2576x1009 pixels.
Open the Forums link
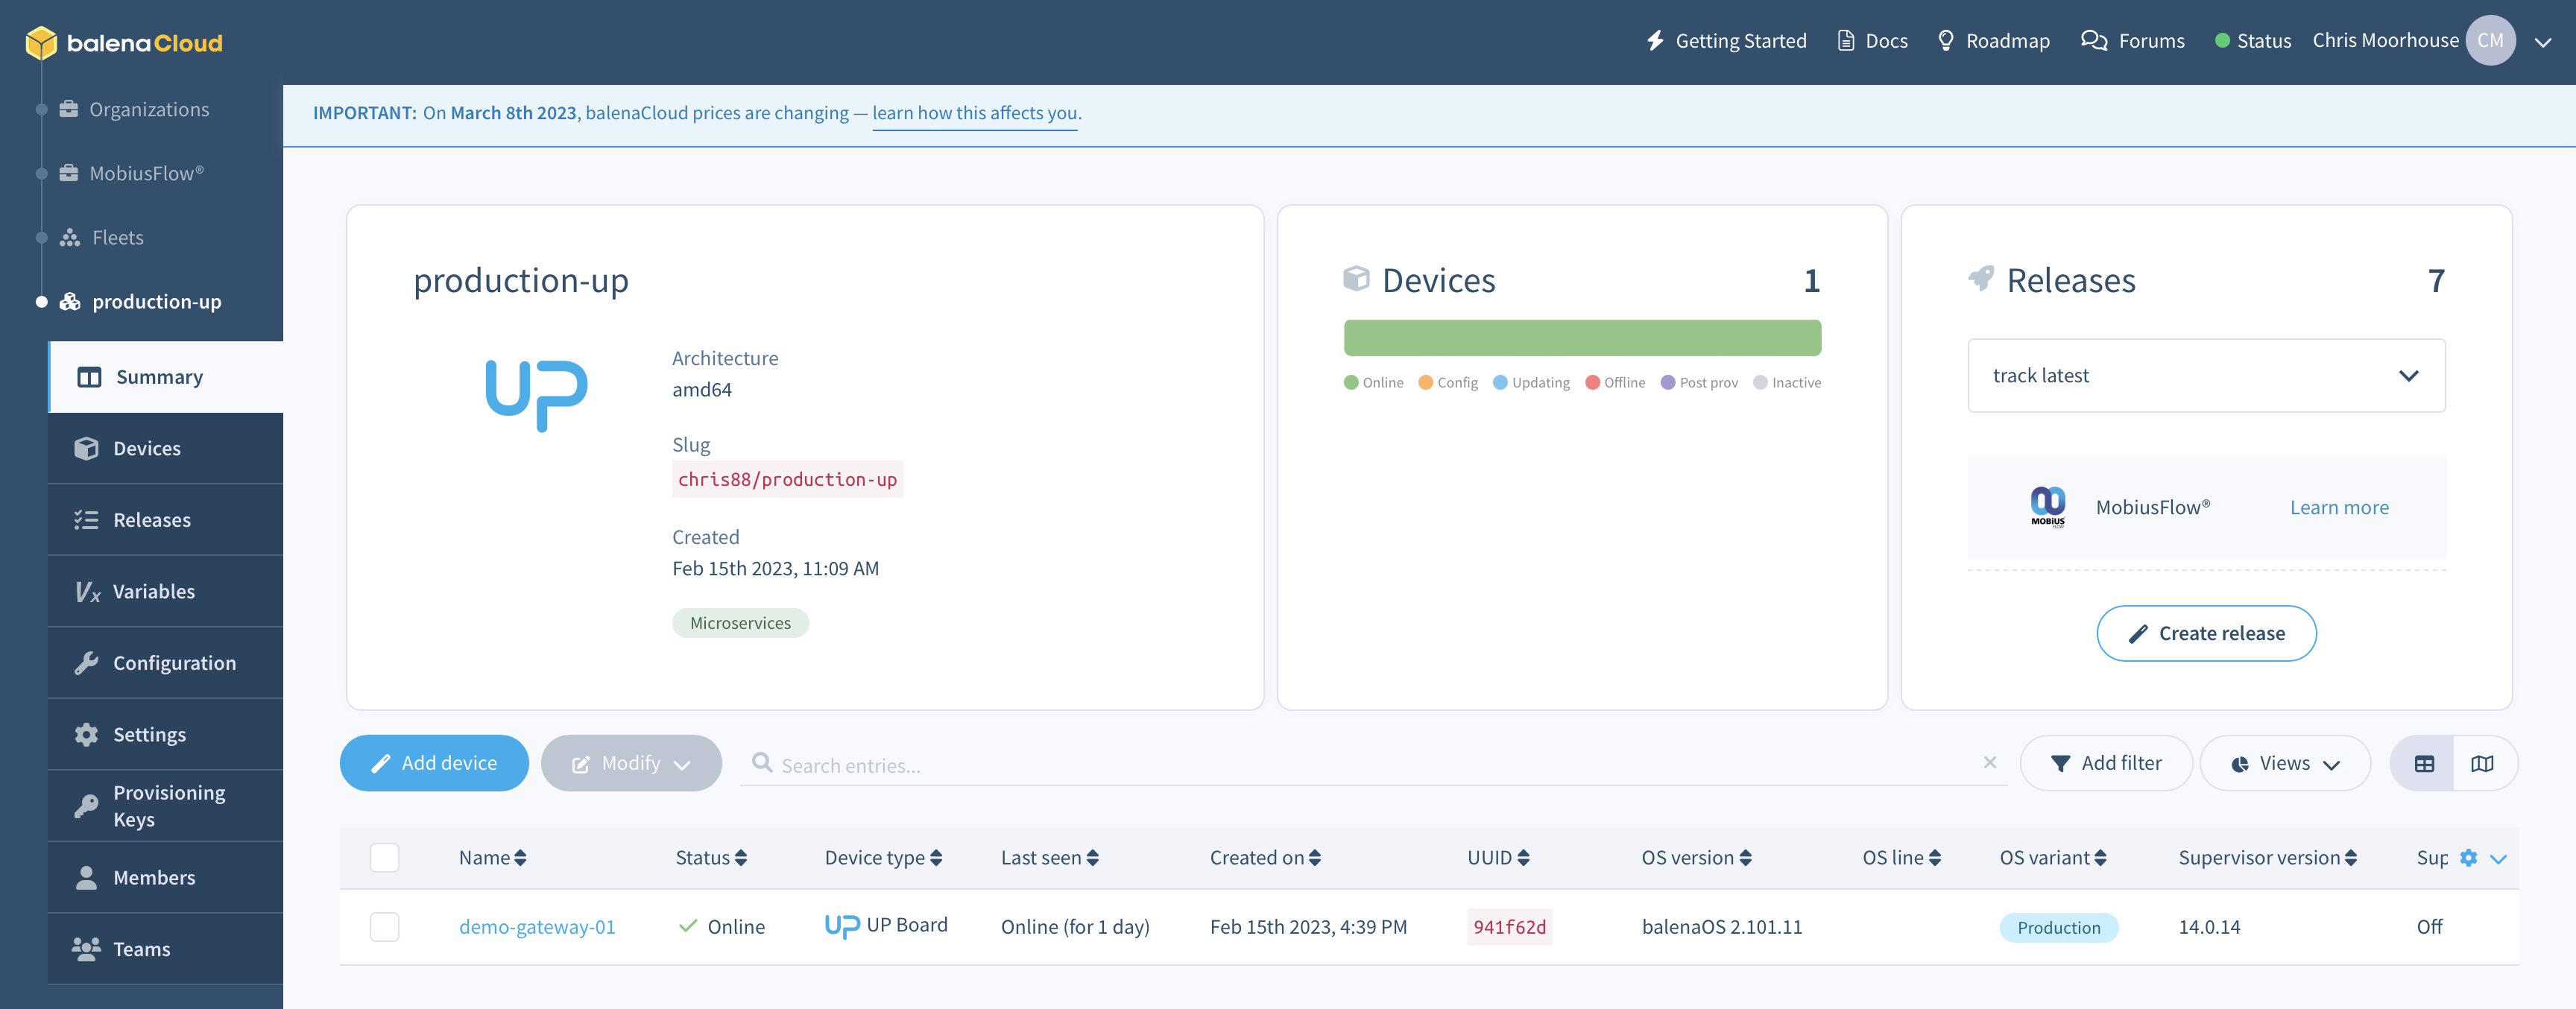2133,41
